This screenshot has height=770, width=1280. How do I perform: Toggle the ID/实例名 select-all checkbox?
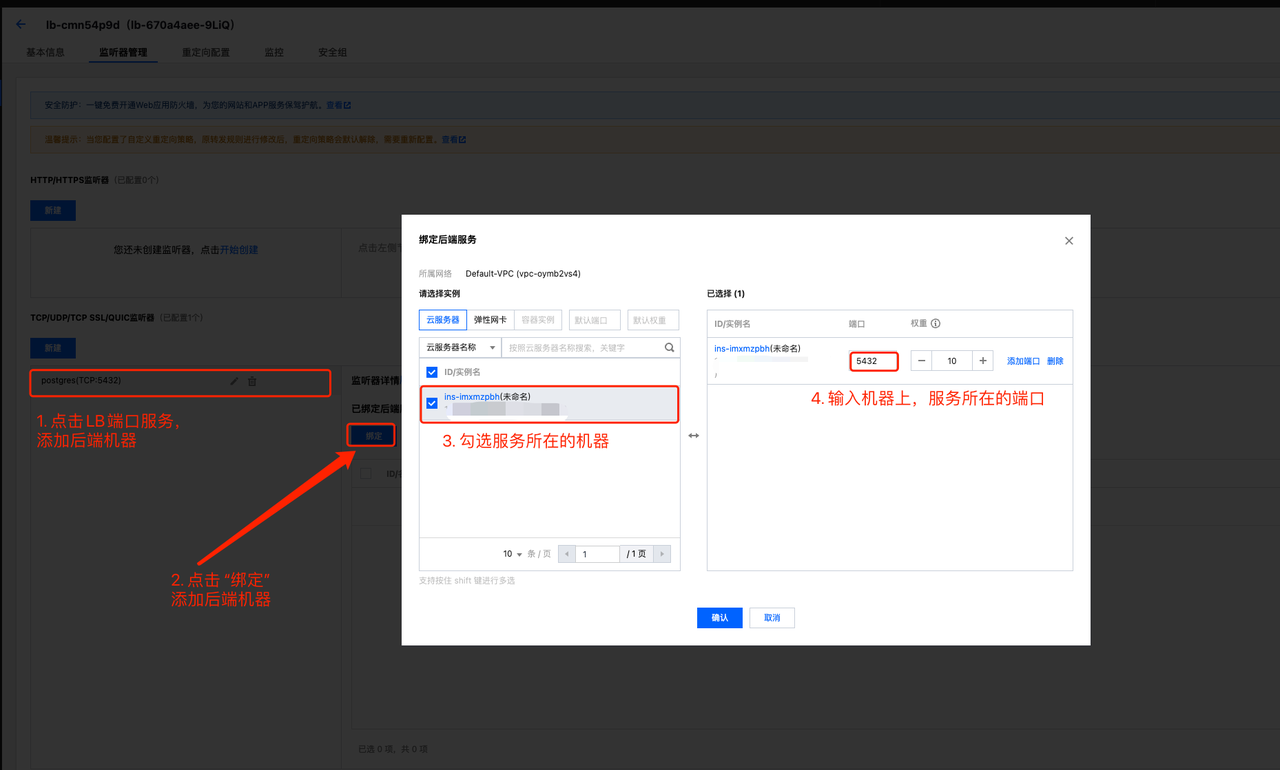click(x=432, y=371)
